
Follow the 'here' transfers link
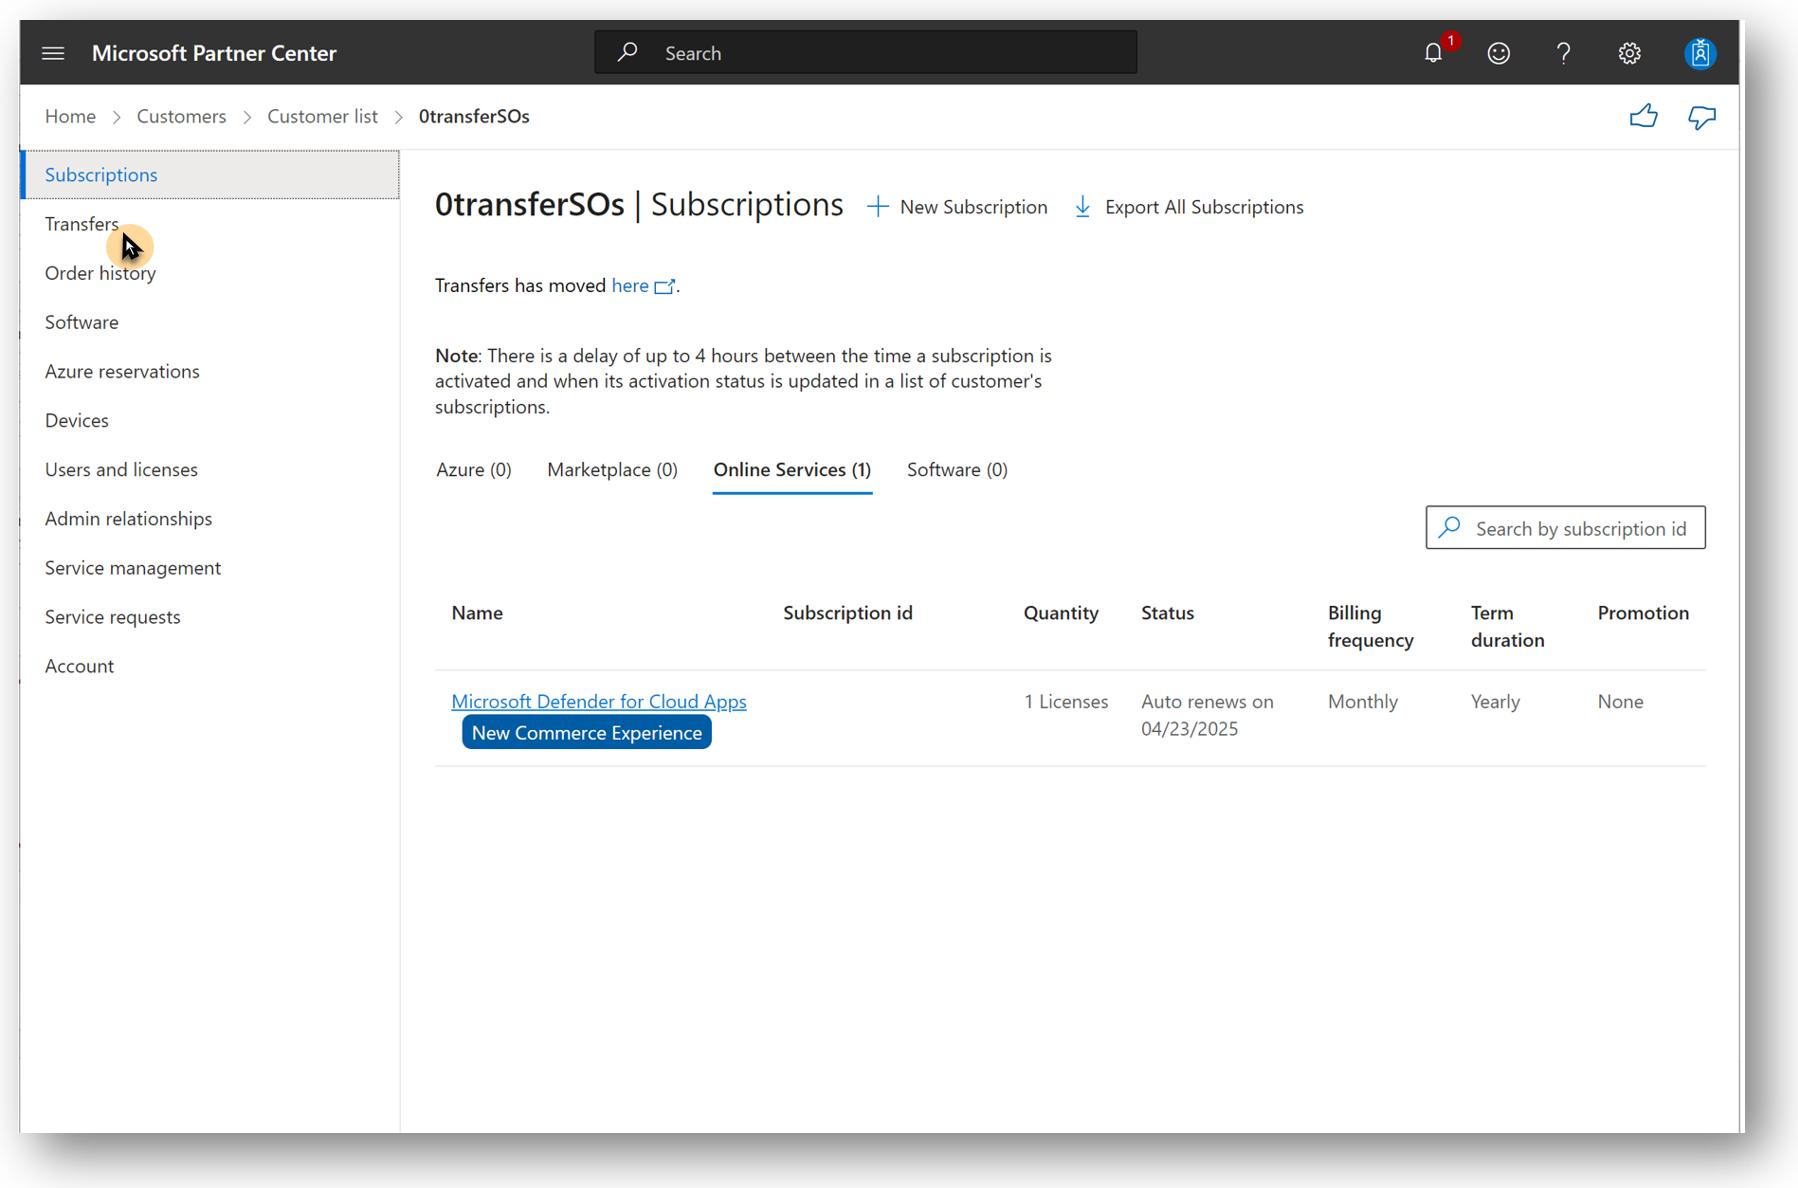coord(630,285)
